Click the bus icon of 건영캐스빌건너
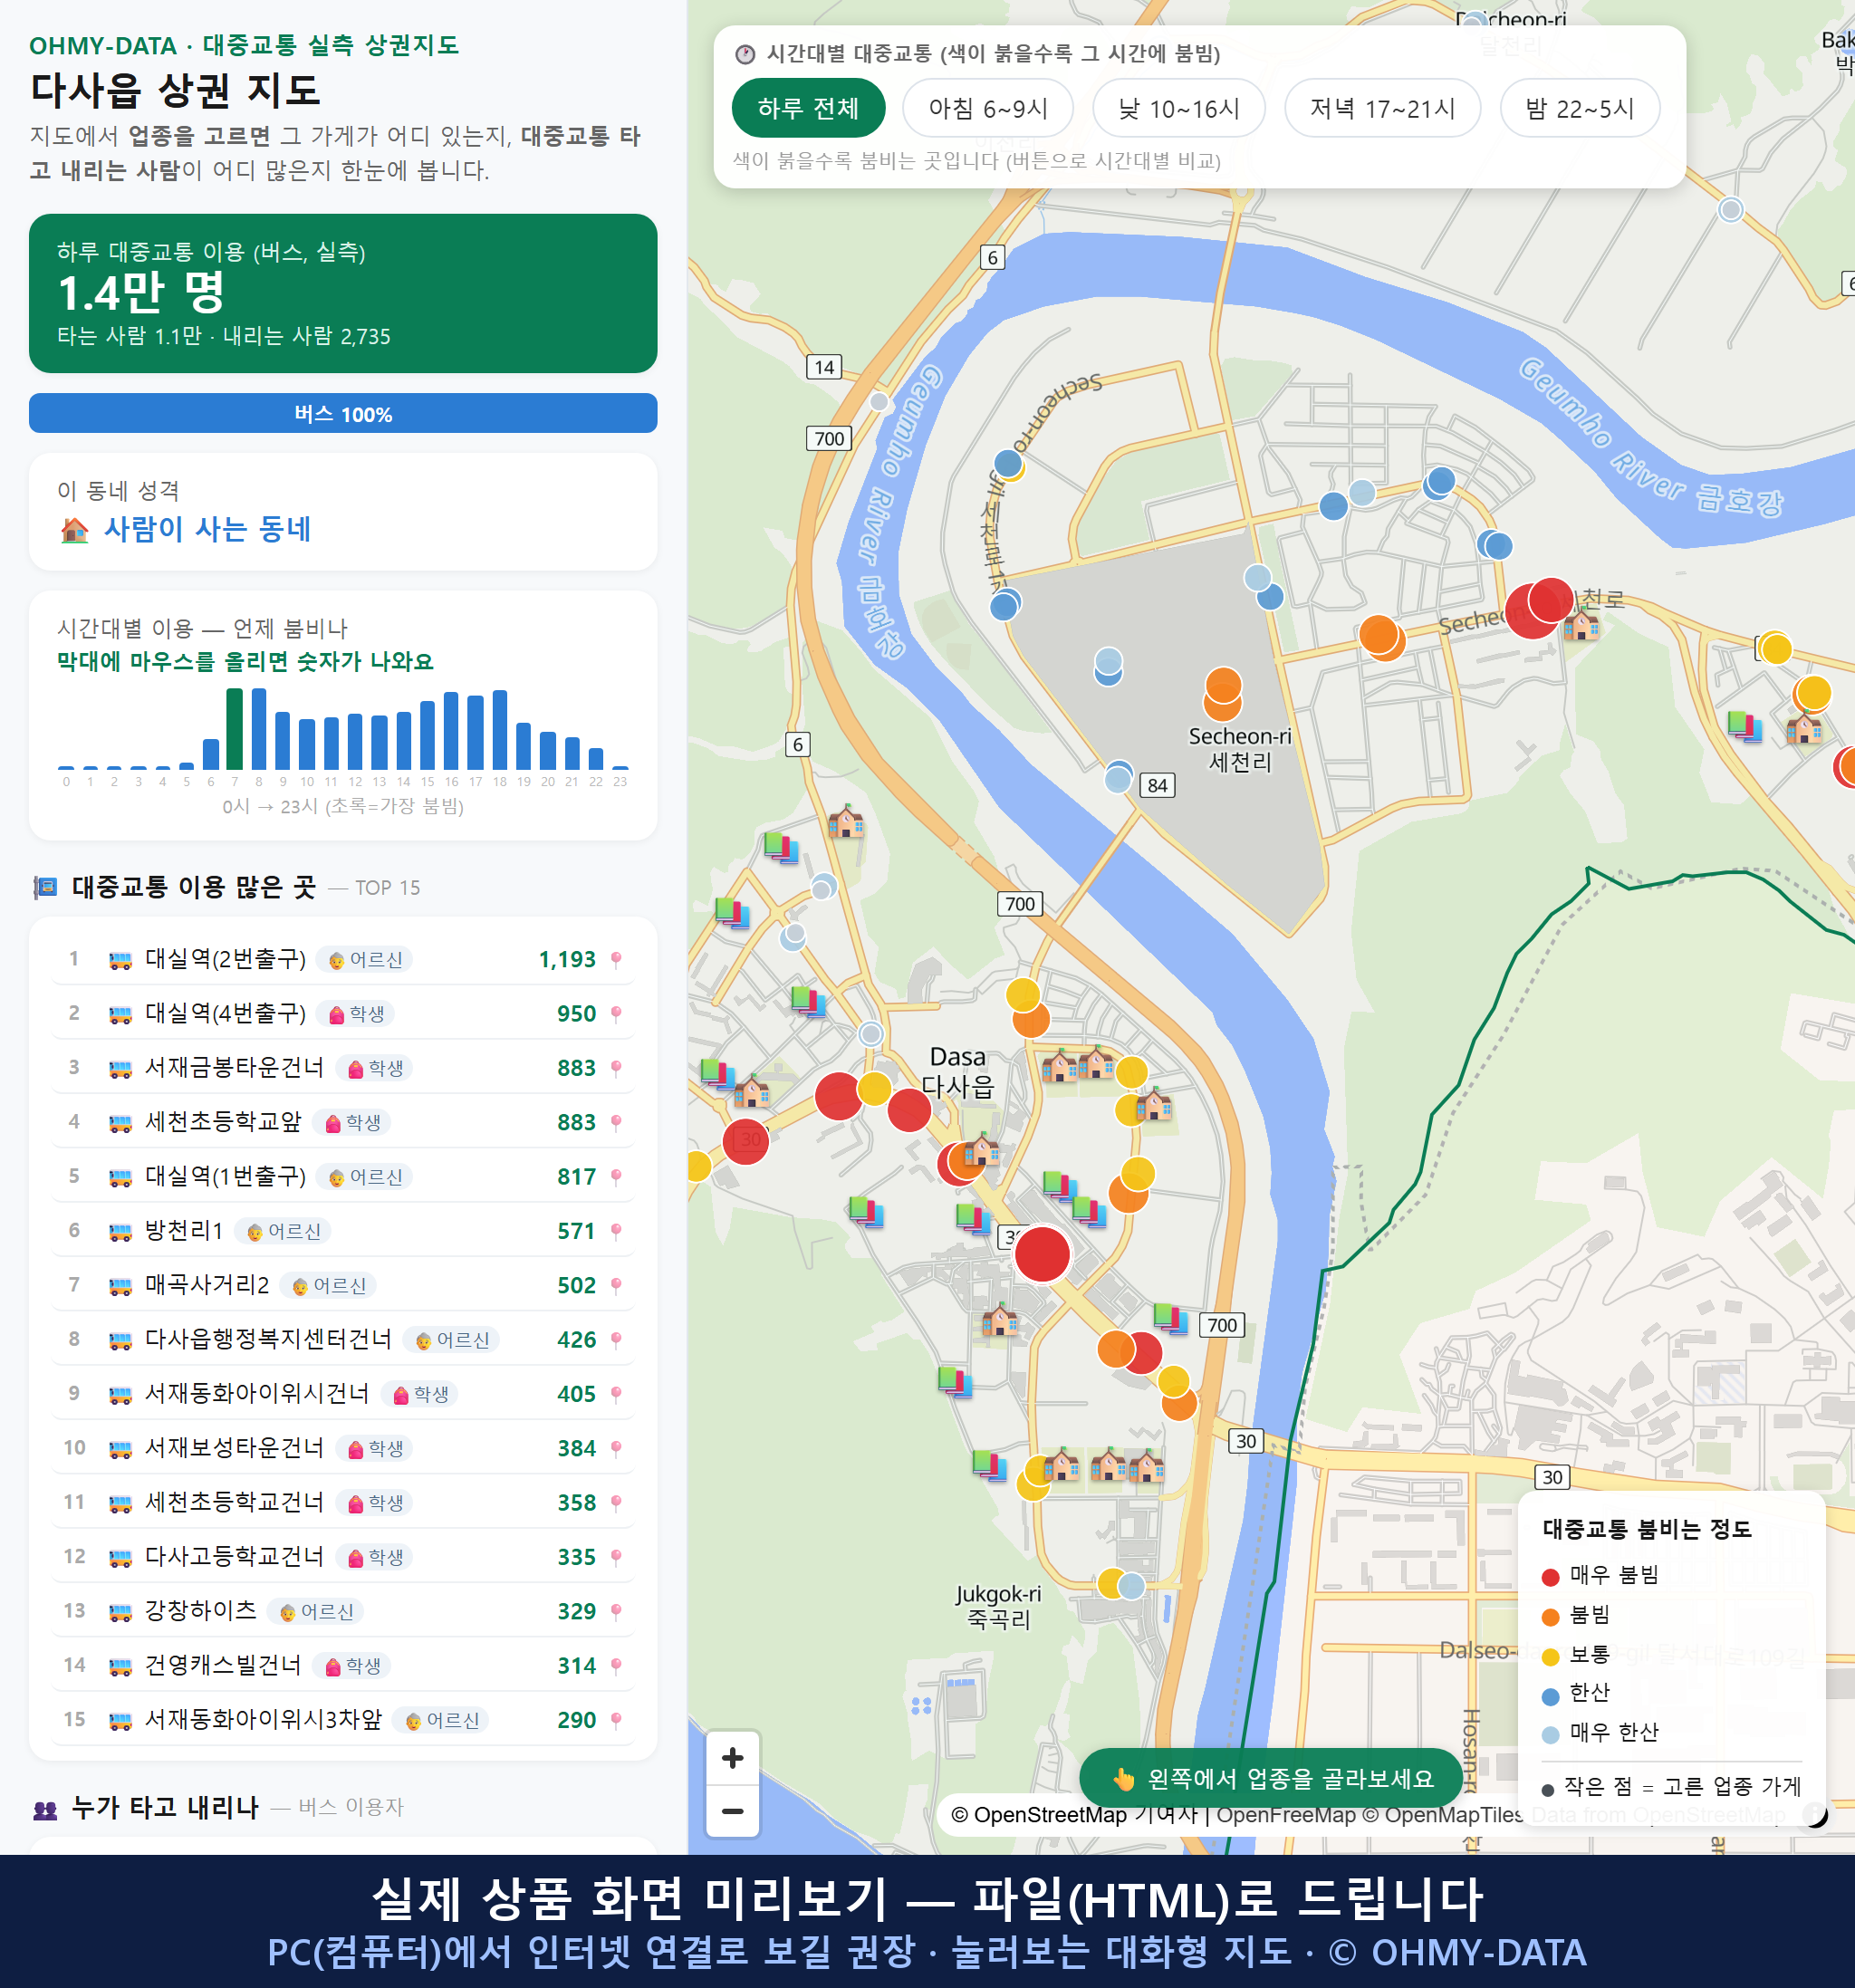Screen dimensions: 1855x1988 point(120,1666)
